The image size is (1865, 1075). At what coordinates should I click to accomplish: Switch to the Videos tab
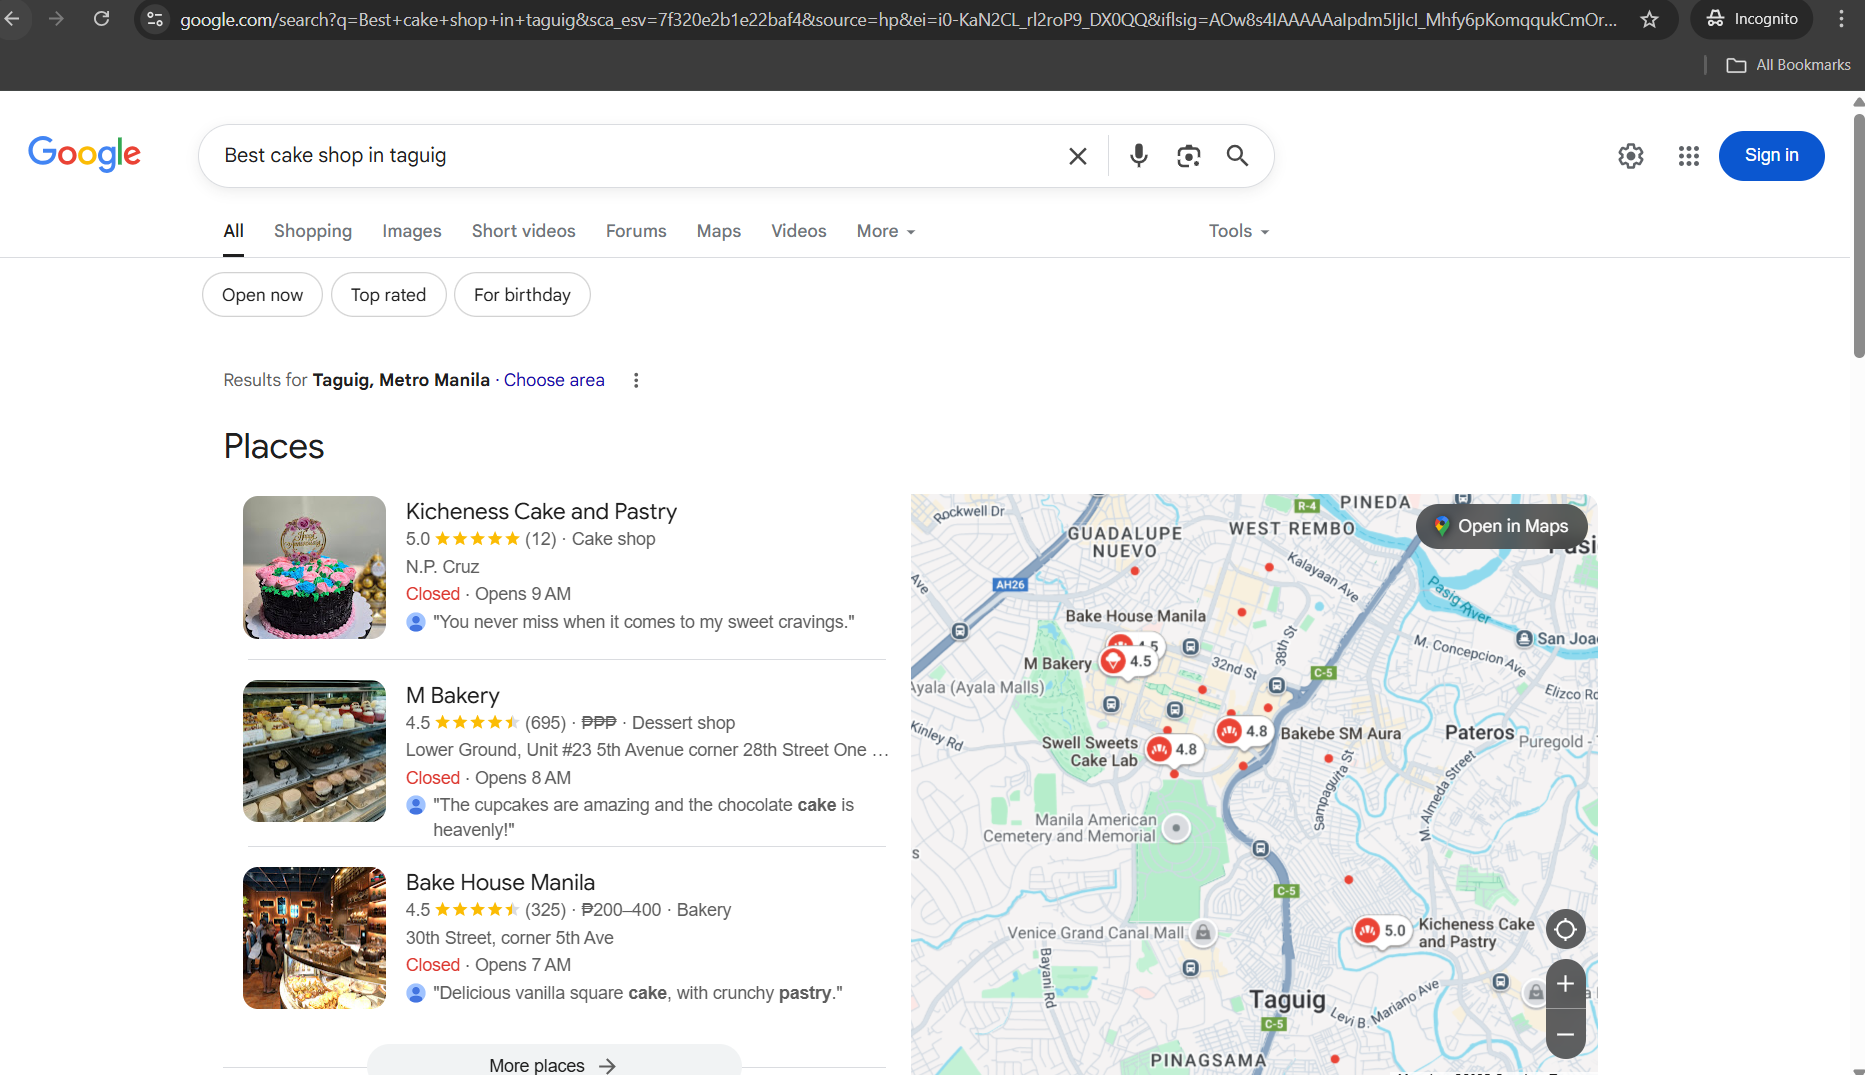[799, 231]
